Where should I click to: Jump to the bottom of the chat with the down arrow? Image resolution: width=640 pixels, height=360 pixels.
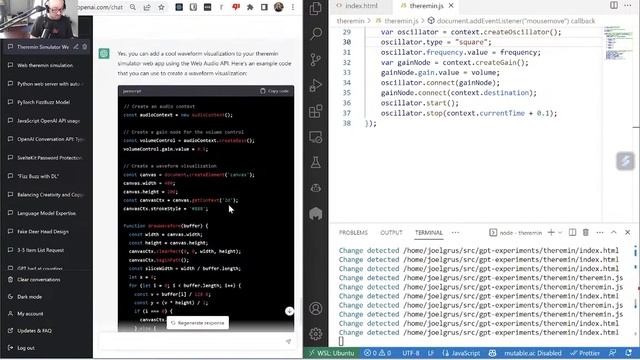pos(289,311)
